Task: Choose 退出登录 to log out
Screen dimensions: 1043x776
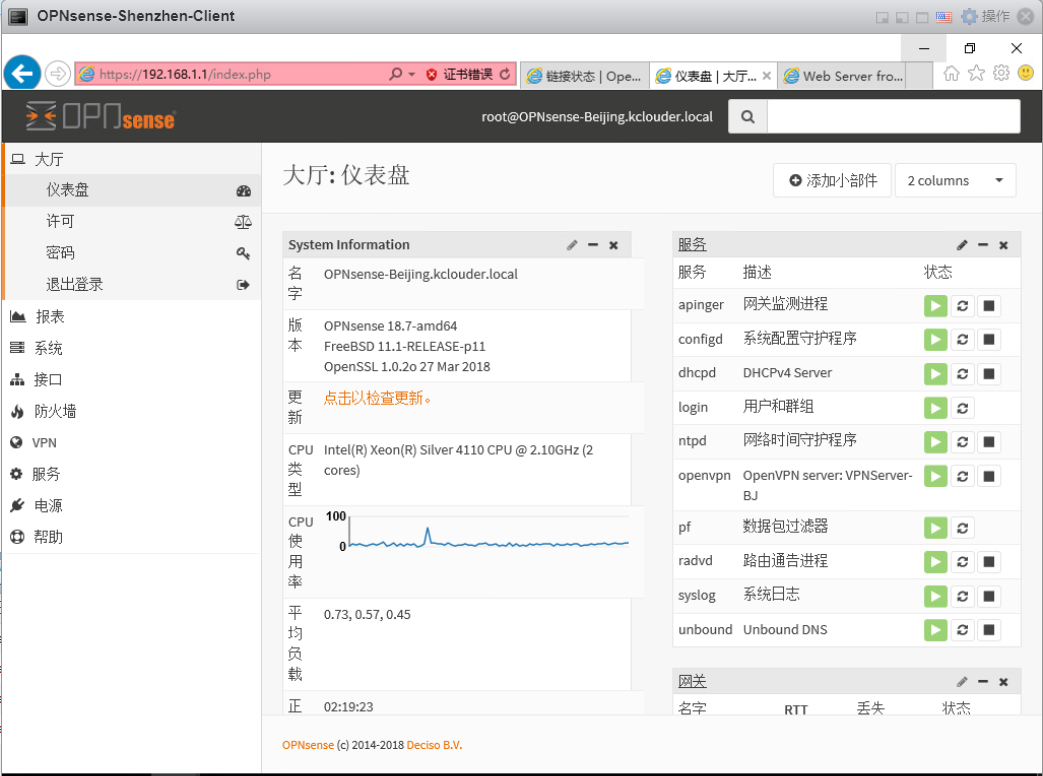Action: point(132,285)
